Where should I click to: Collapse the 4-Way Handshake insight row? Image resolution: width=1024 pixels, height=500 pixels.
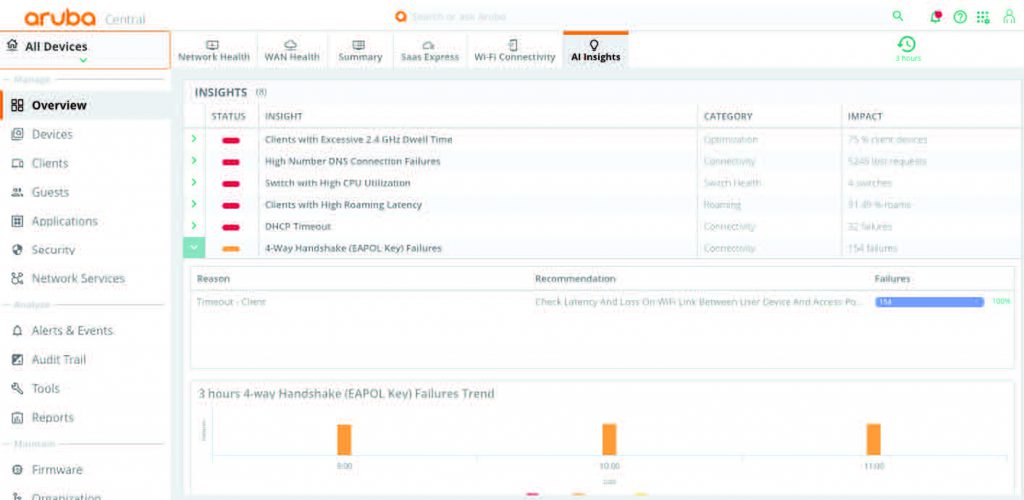point(194,248)
